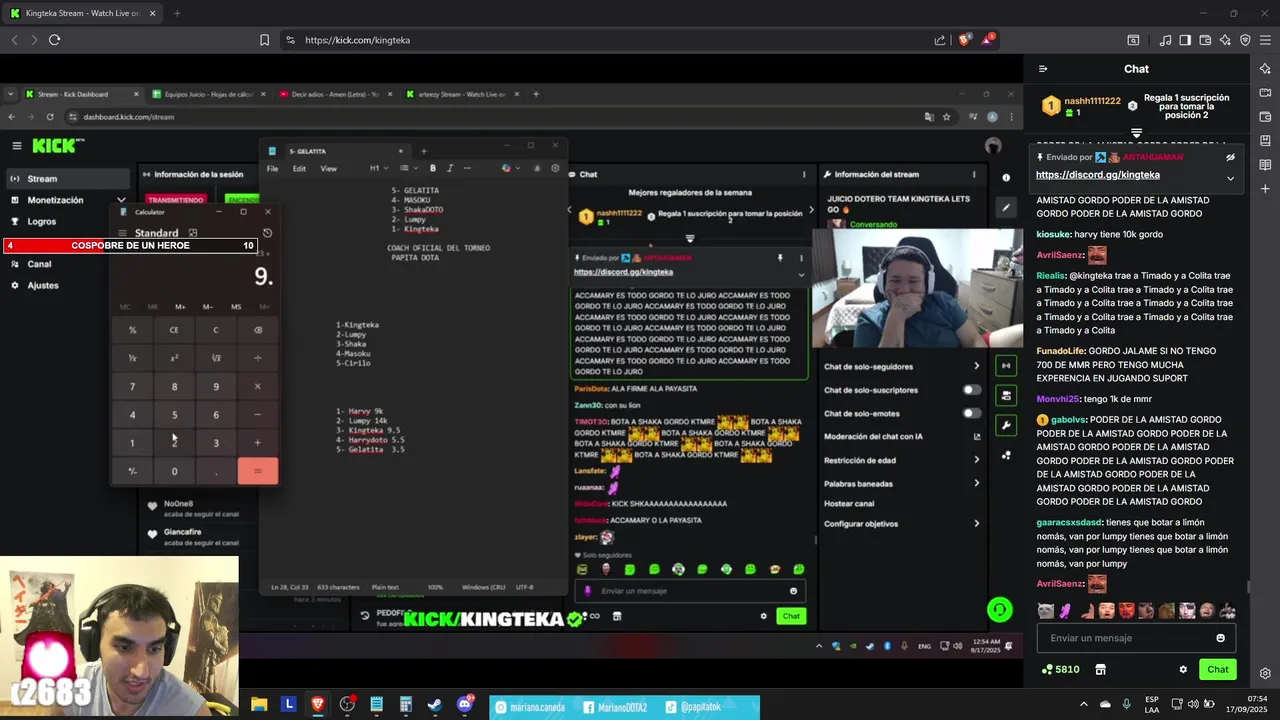Viewport: 1280px width, 720px height.
Task: Toggle Chat de solo-suscriptores switch
Action: coord(970,390)
